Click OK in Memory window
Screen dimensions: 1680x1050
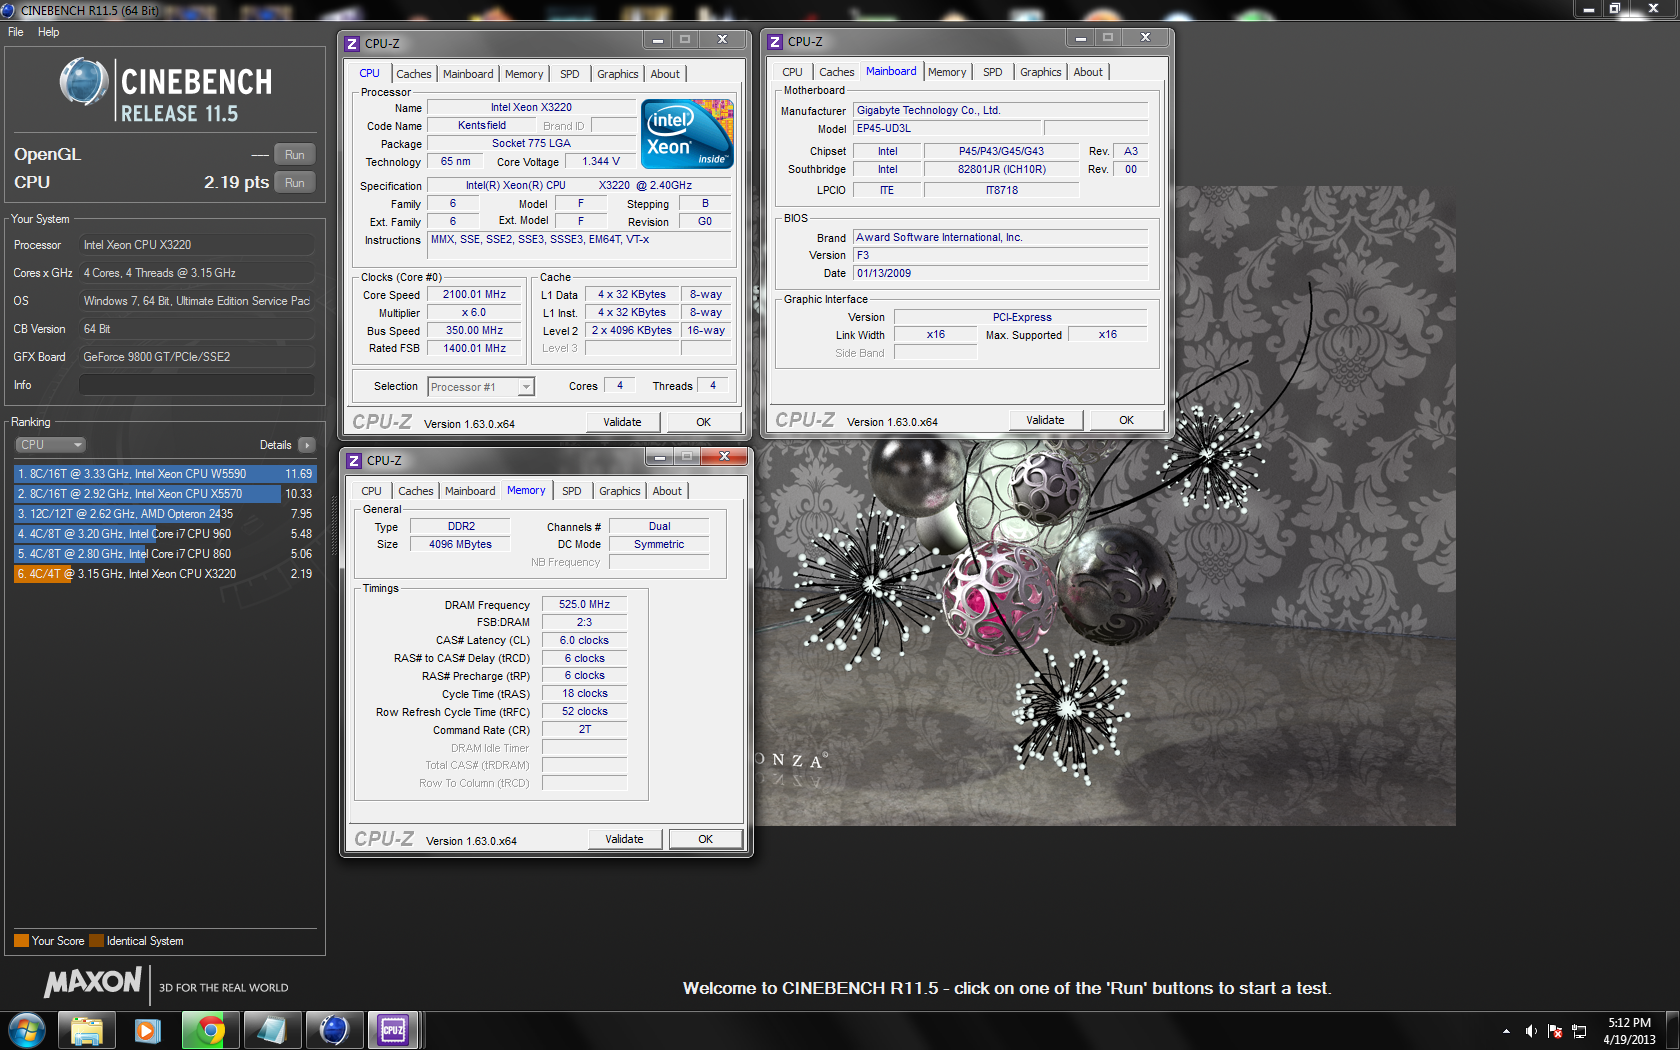pyautogui.click(x=705, y=839)
